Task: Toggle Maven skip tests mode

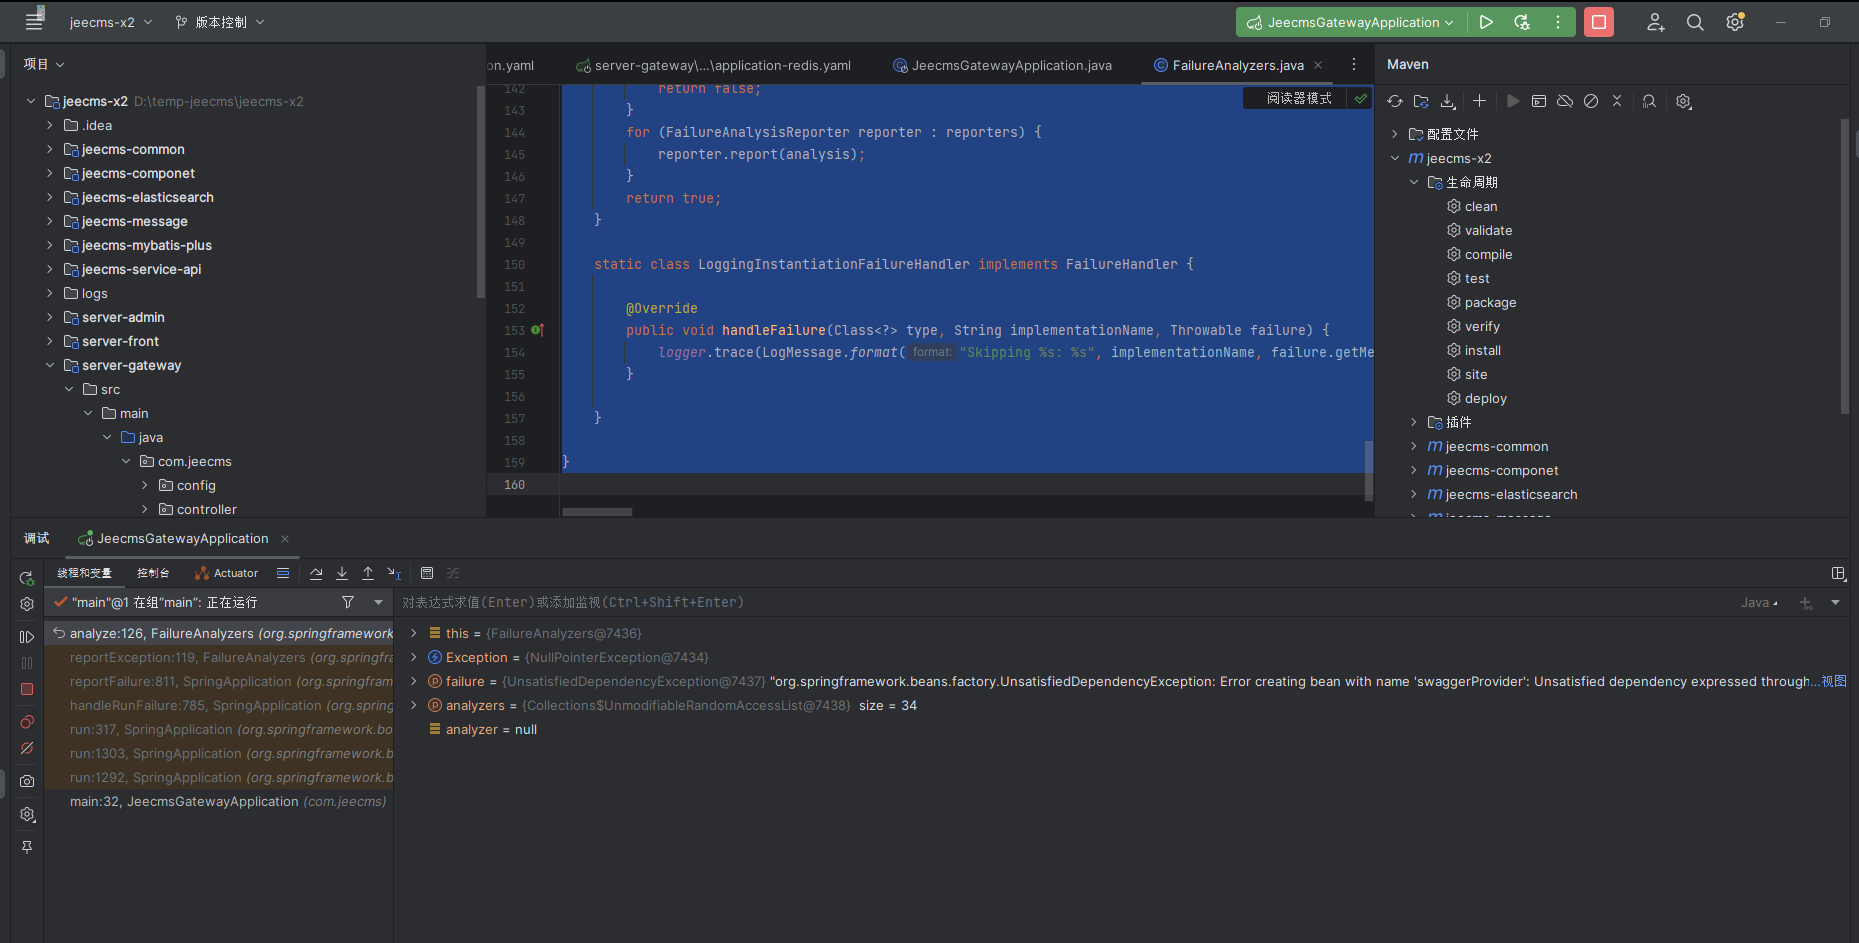Action: point(1591,101)
